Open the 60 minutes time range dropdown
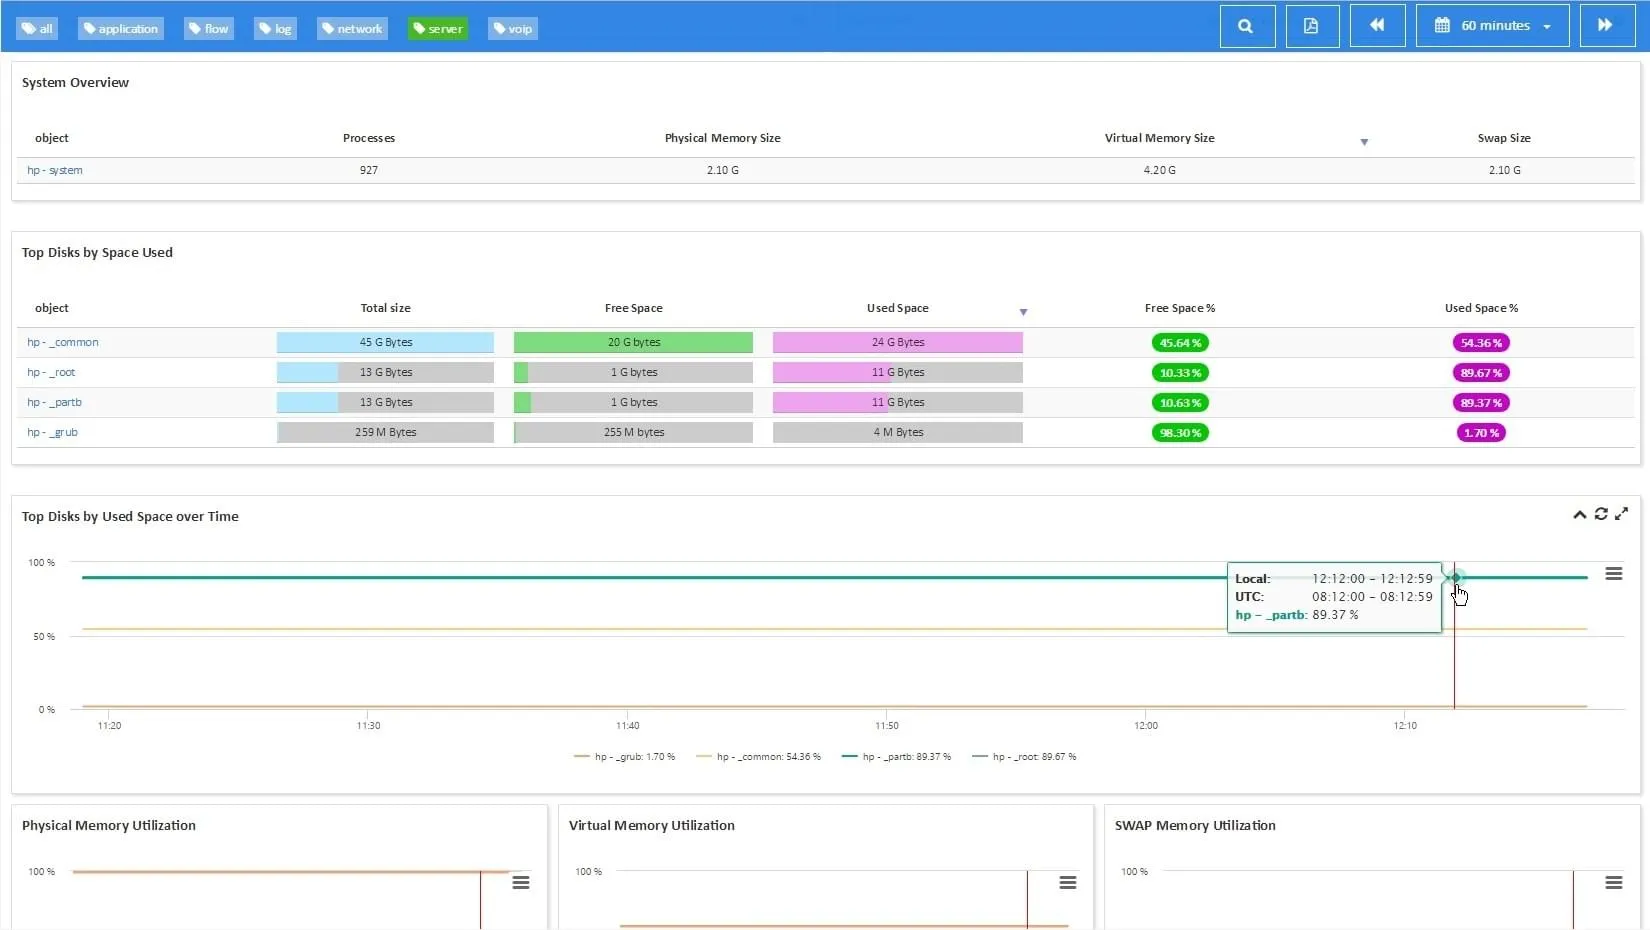This screenshot has width=1650, height=930. click(x=1494, y=26)
